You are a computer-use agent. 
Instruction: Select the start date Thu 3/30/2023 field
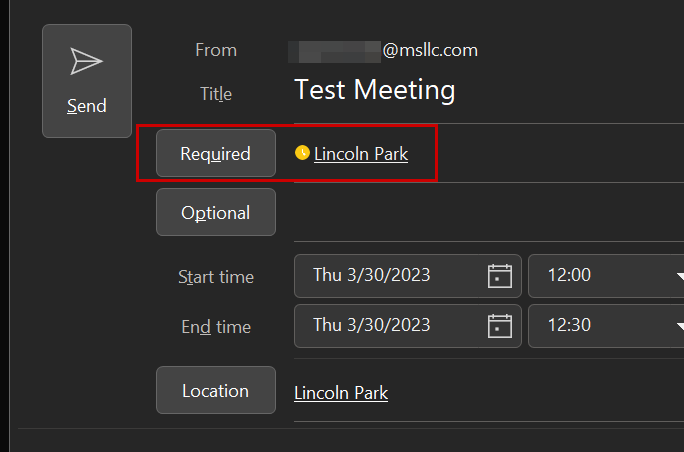point(372,276)
